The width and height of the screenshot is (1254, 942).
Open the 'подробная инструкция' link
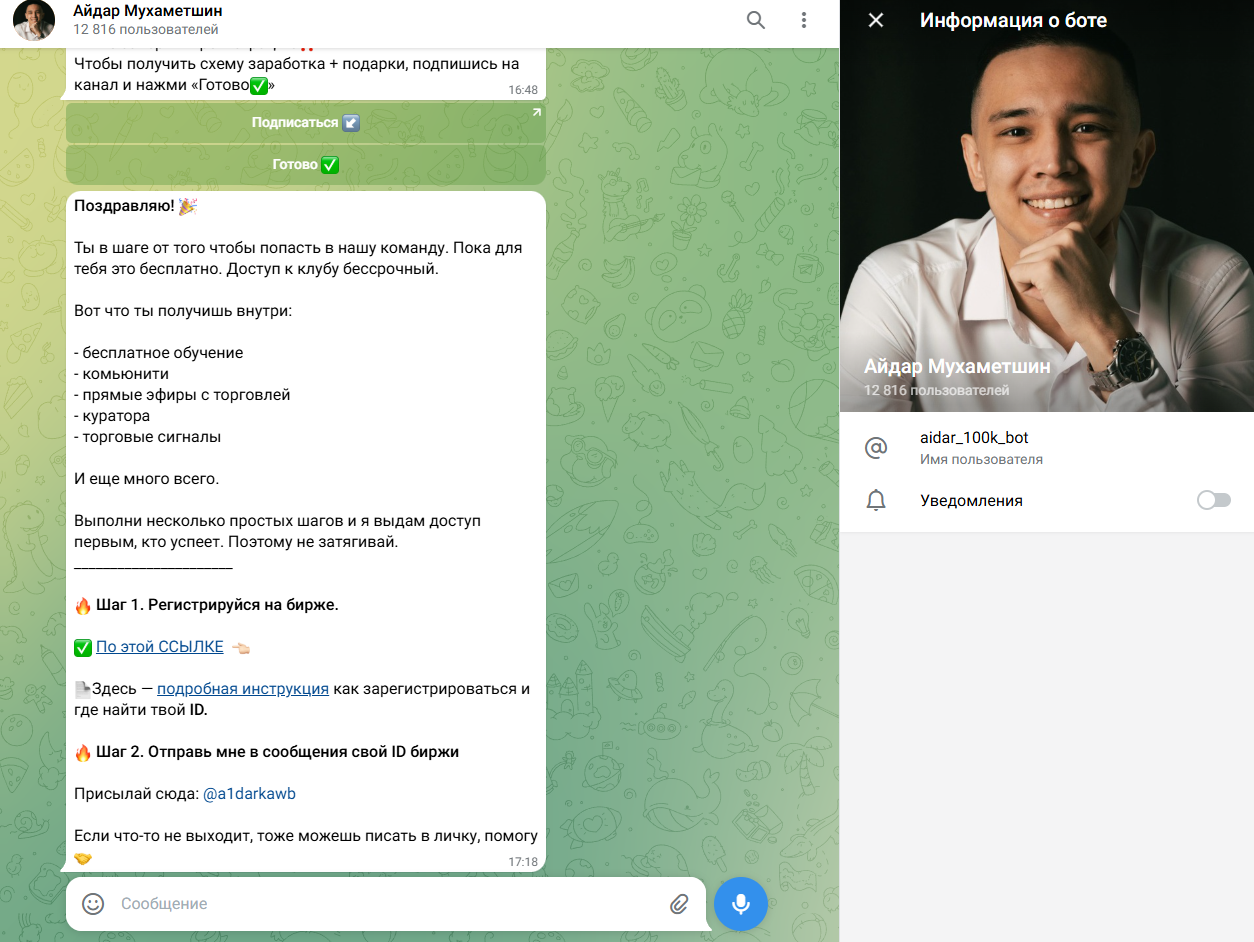coord(243,689)
